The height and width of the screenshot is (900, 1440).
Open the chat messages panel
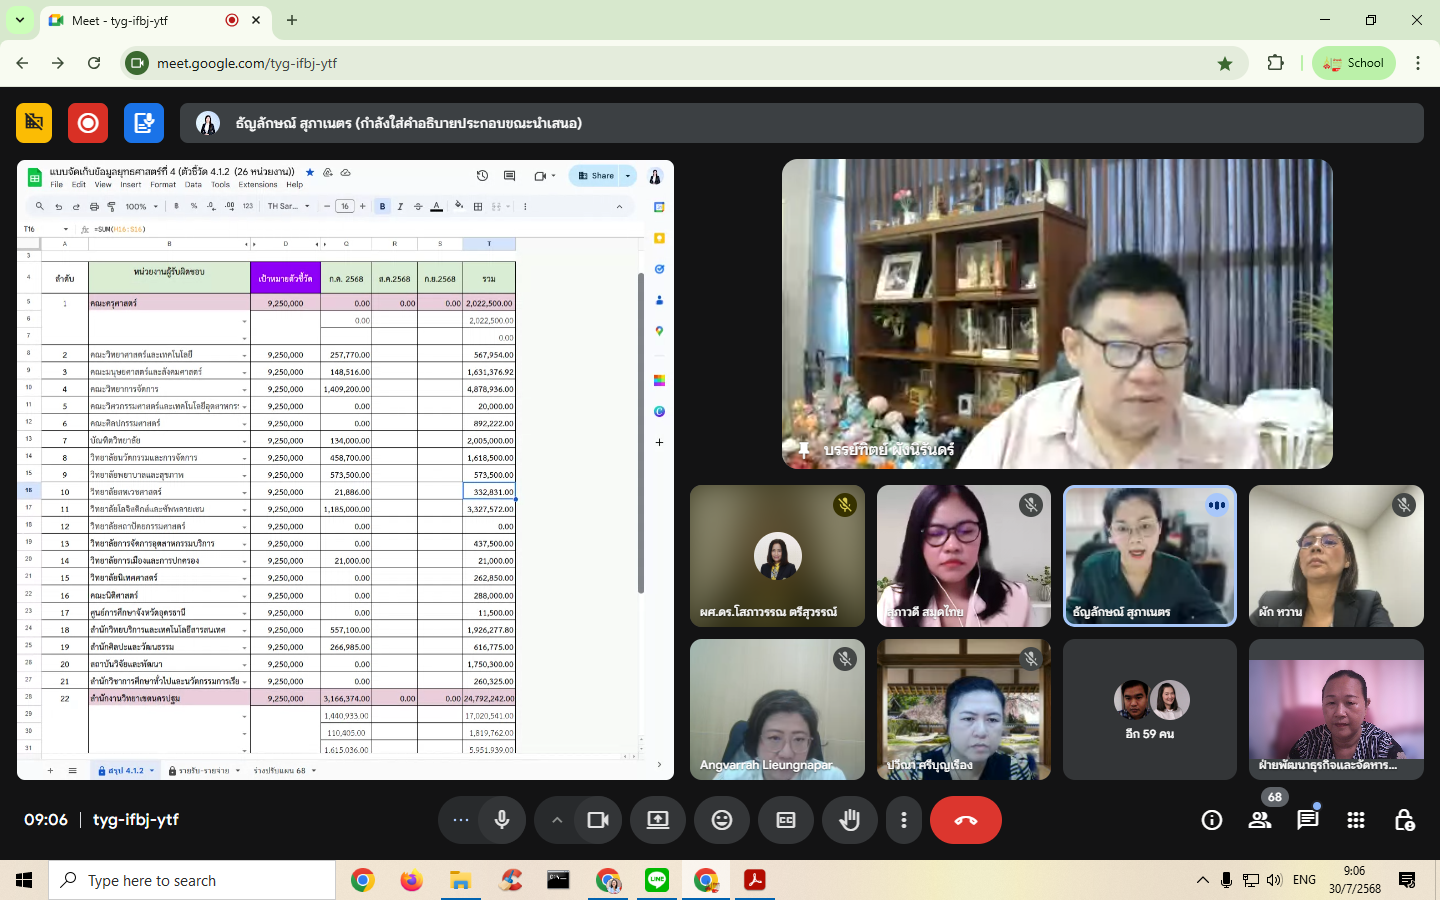(1307, 820)
